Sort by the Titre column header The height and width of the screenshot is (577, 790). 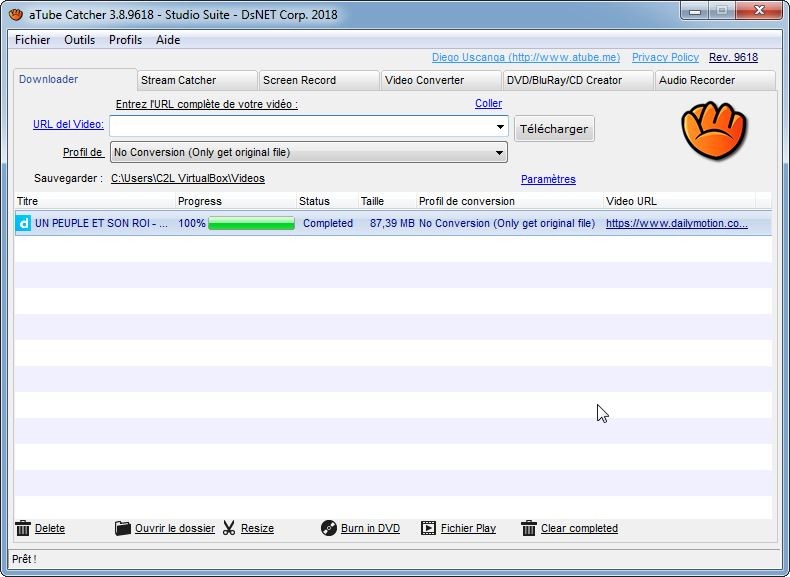point(95,201)
